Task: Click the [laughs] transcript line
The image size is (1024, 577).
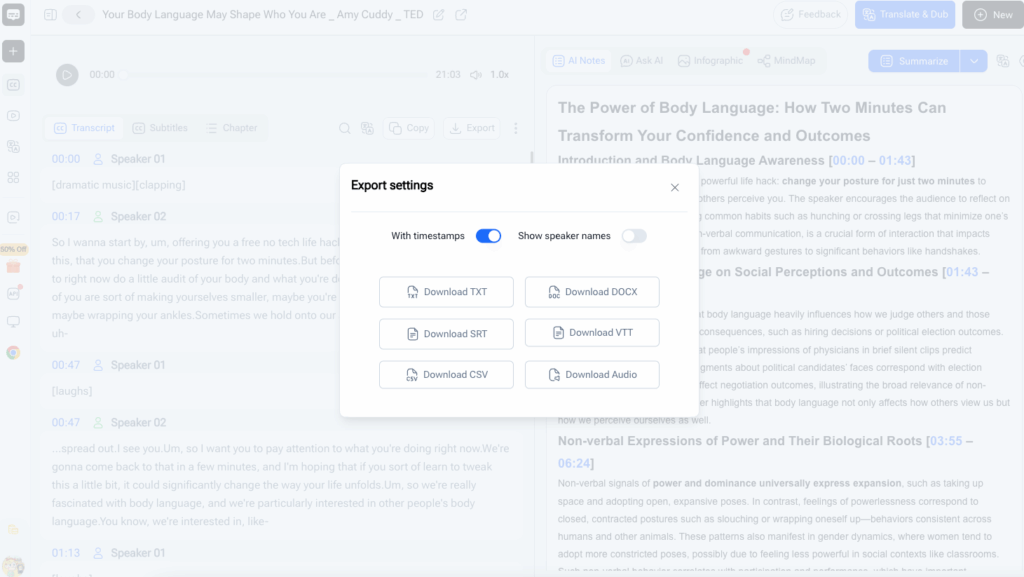Action: [72, 391]
